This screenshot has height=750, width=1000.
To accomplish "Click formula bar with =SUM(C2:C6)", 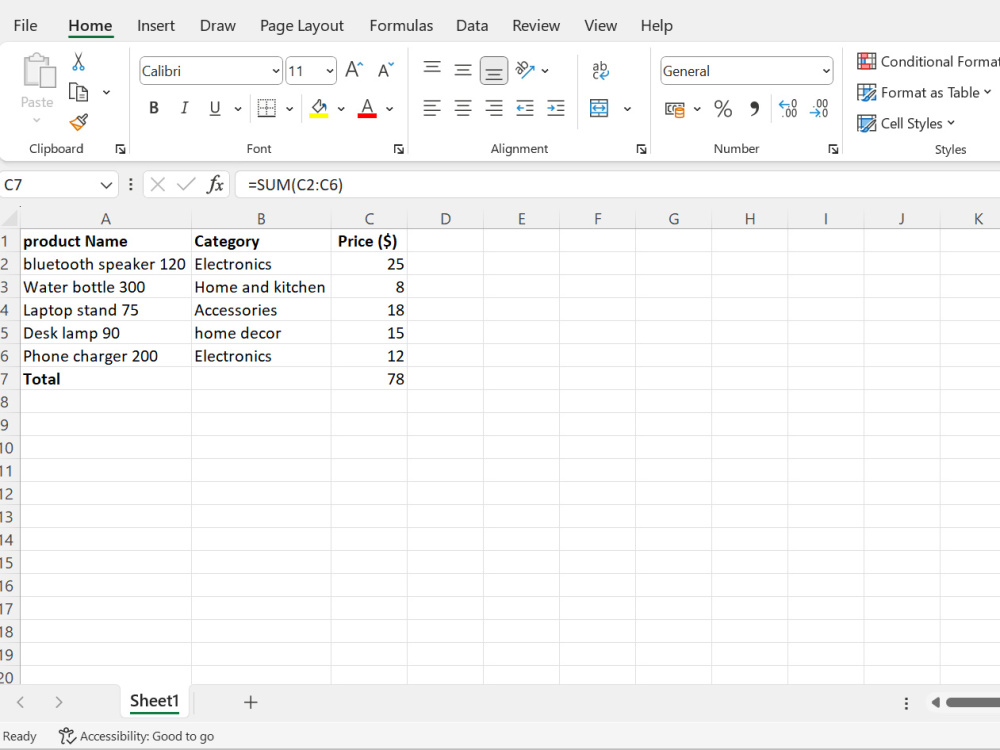I will (x=617, y=185).
